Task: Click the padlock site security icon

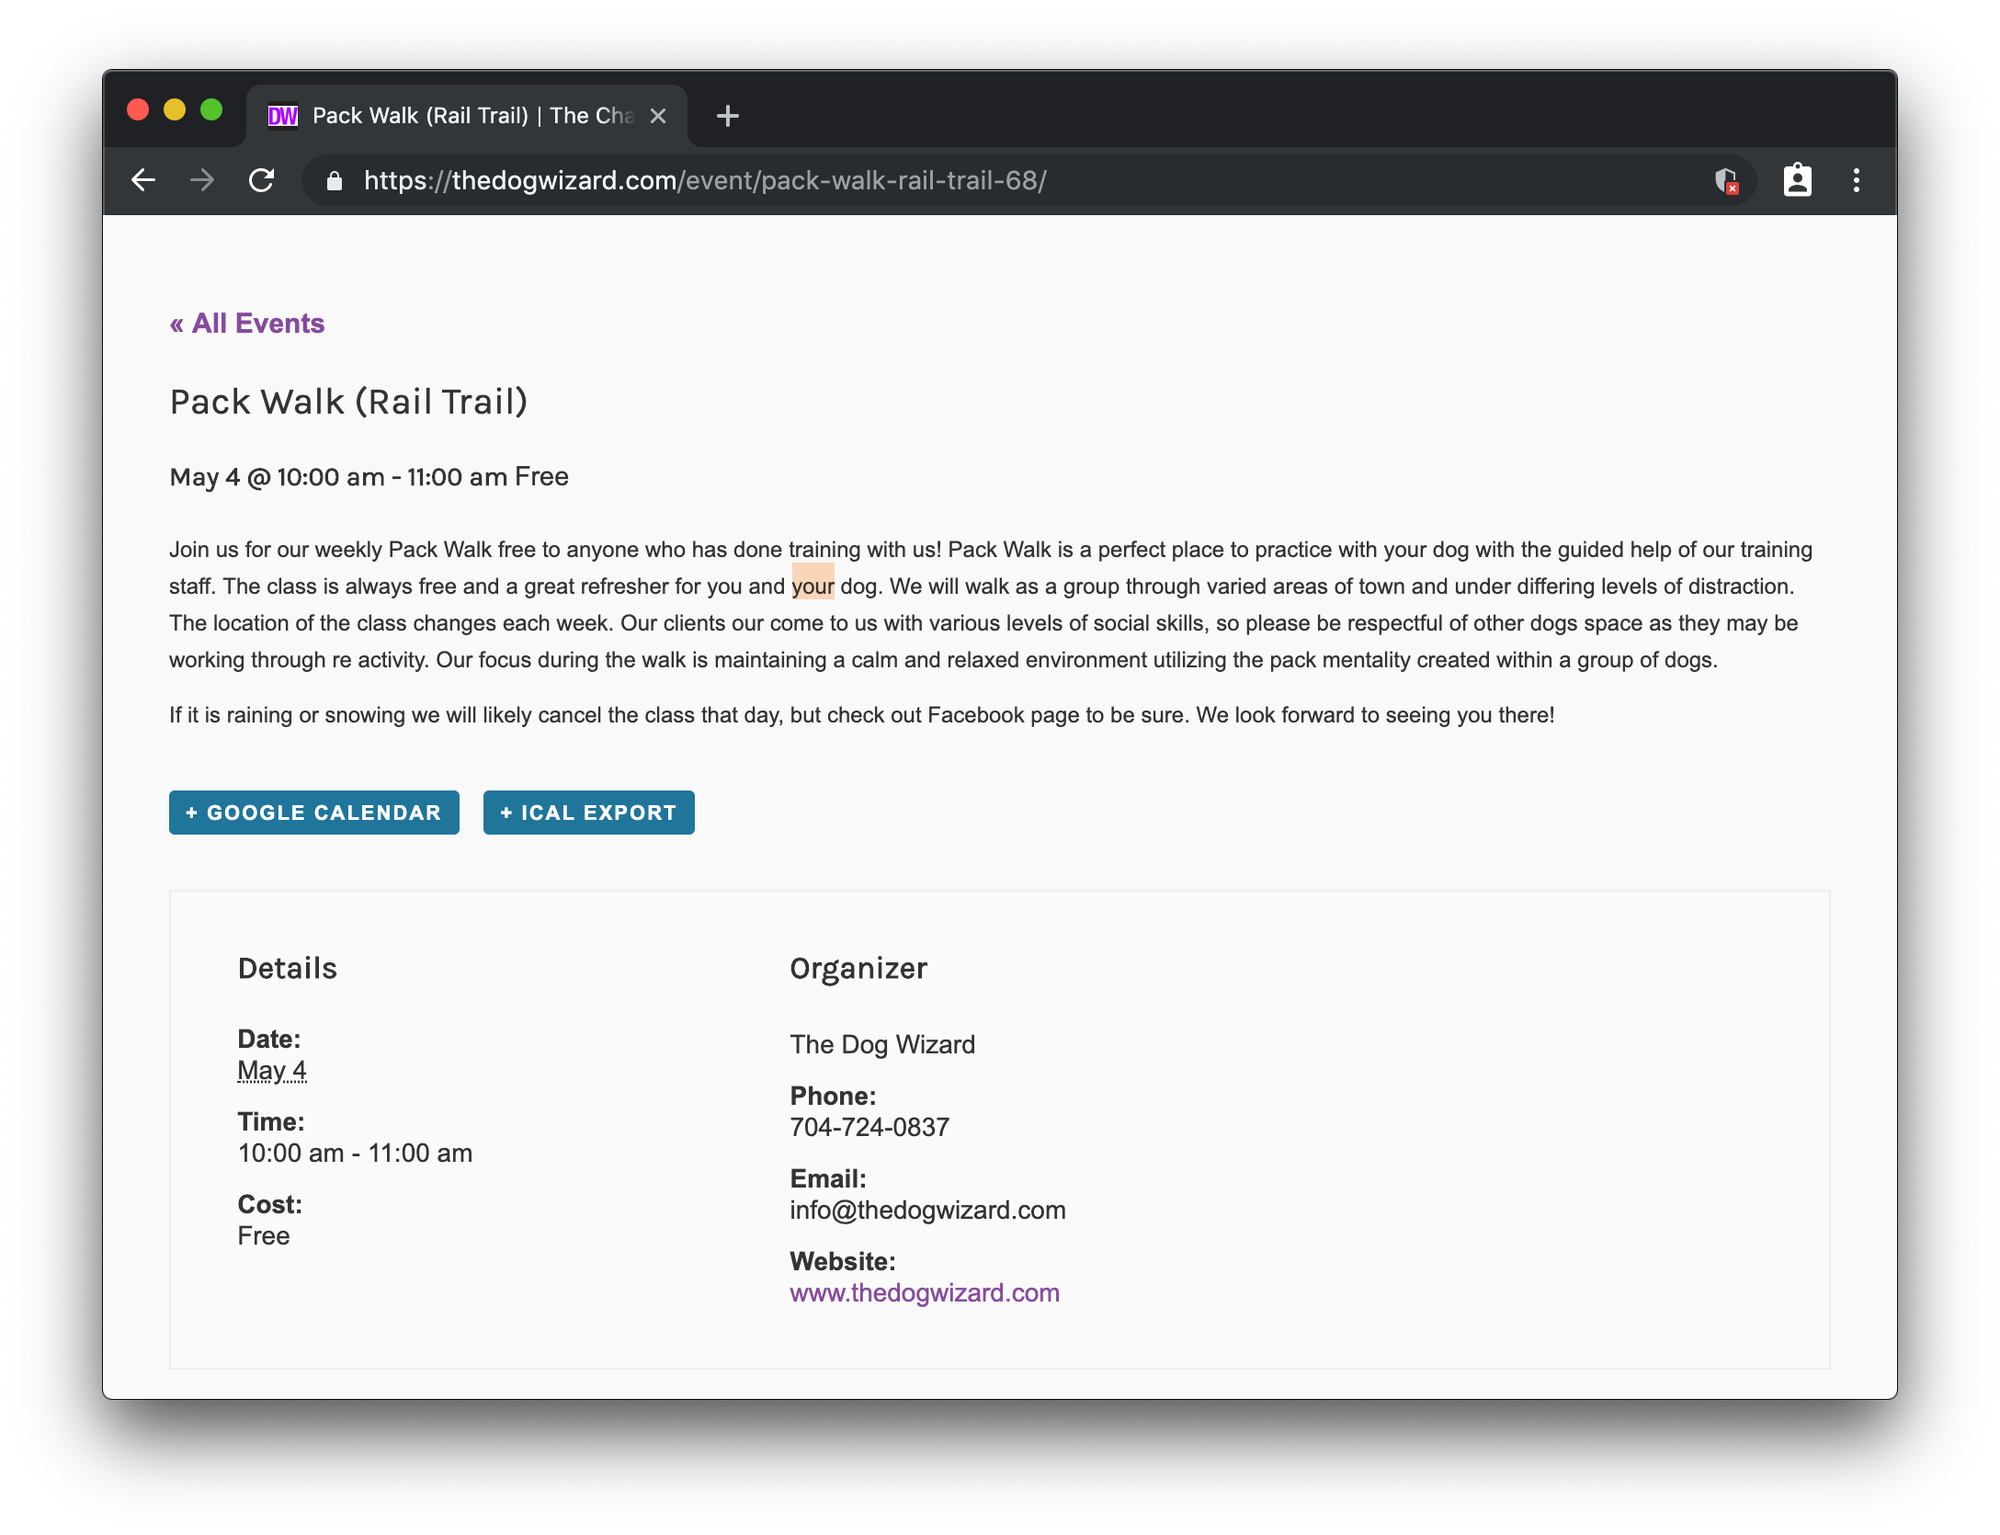Action: [335, 181]
